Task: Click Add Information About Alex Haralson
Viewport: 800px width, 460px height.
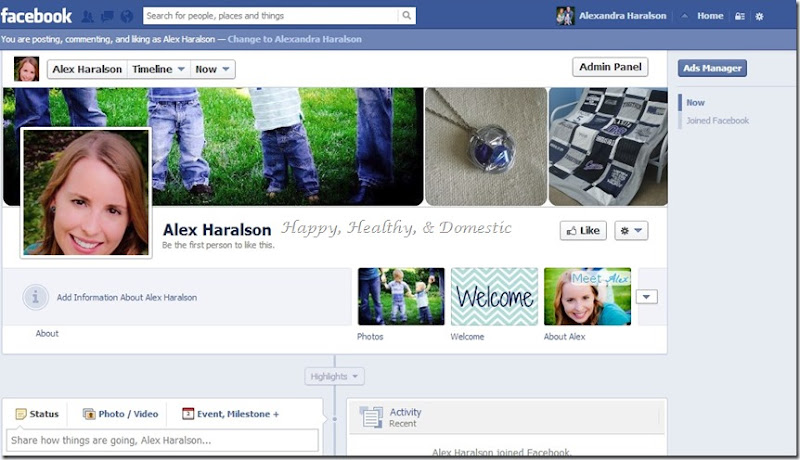Action: point(127,297)
